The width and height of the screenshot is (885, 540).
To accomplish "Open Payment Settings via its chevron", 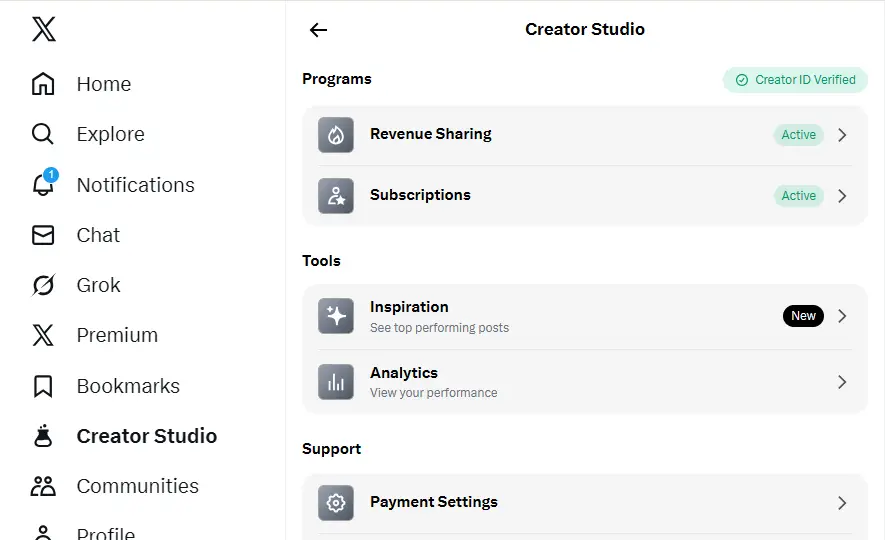I will [x=842, y=503].
